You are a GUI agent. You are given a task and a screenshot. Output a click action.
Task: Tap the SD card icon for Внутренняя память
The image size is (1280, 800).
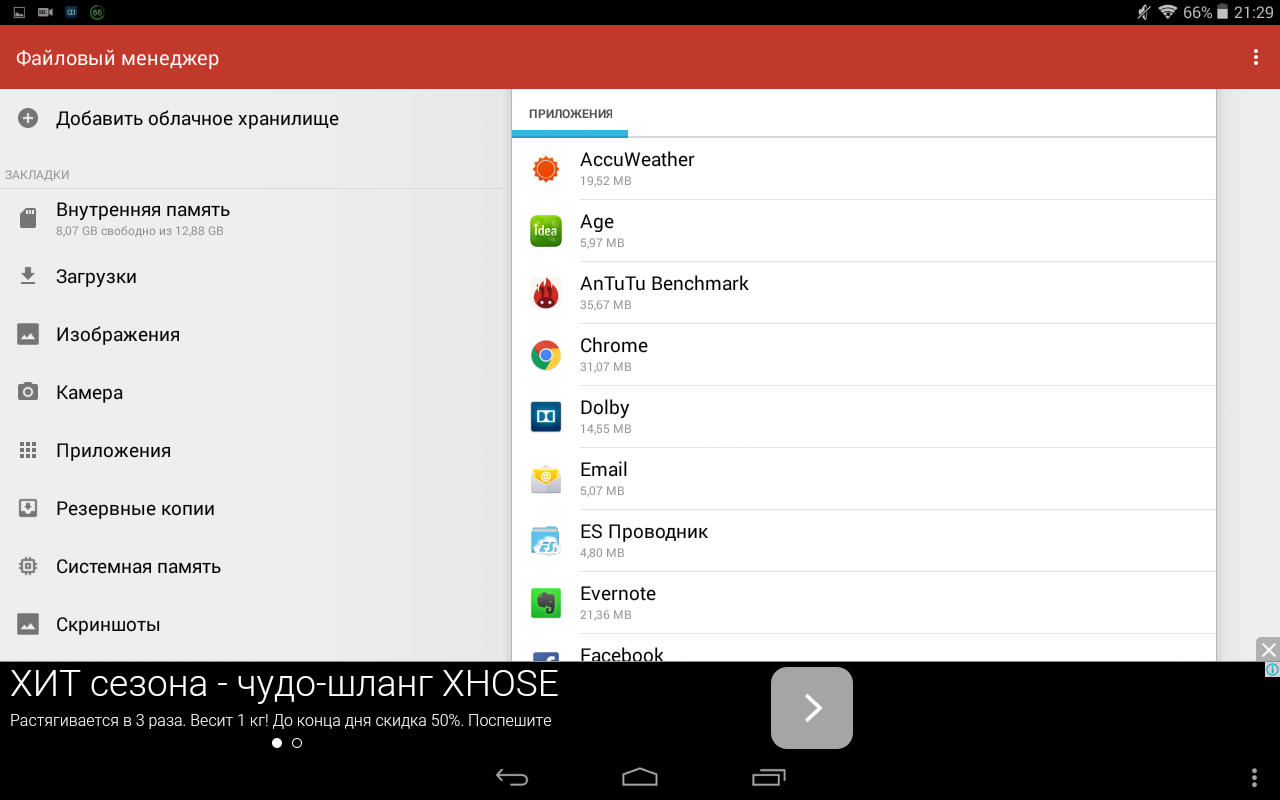28,218
